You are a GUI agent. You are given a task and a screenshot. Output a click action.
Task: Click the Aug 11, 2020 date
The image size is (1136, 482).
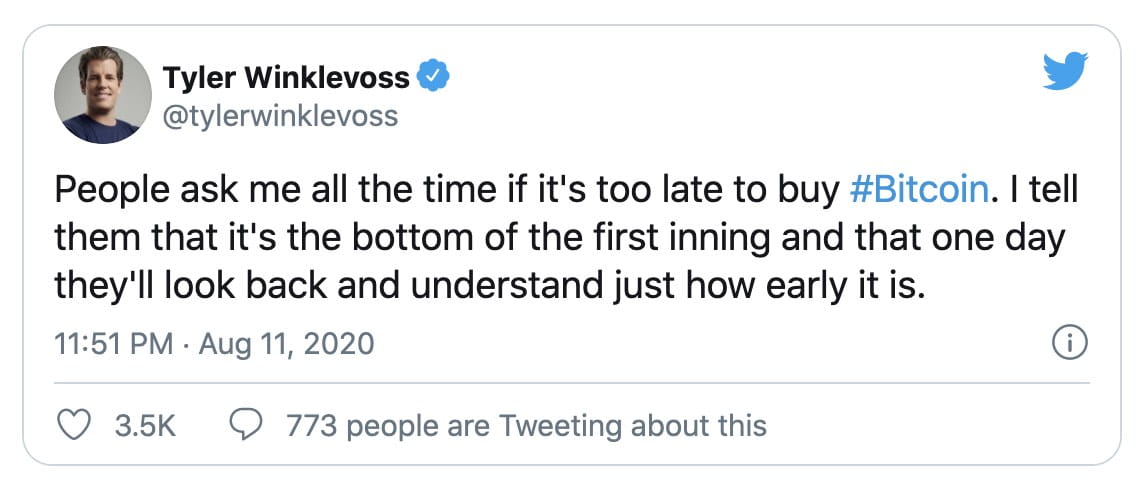285,345
